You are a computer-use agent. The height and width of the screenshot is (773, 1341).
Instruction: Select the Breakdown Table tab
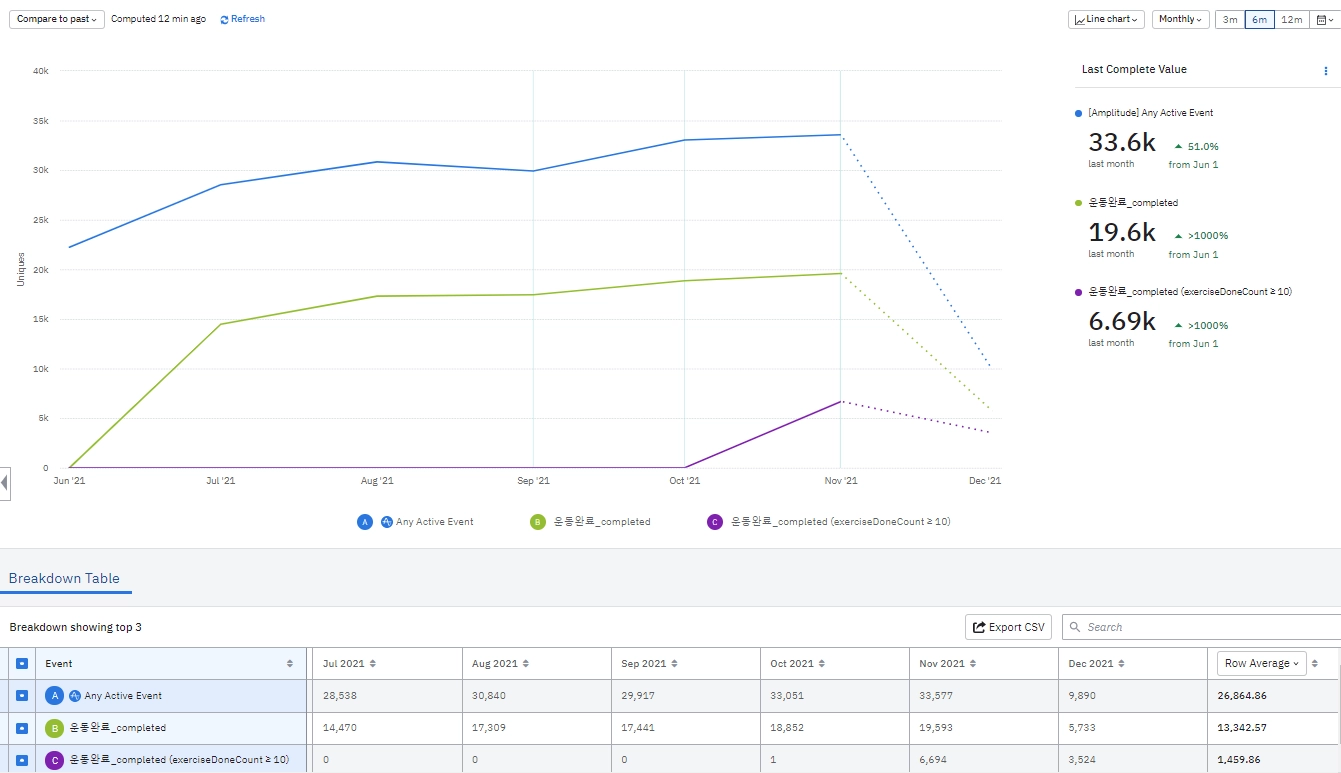[64, 578]
